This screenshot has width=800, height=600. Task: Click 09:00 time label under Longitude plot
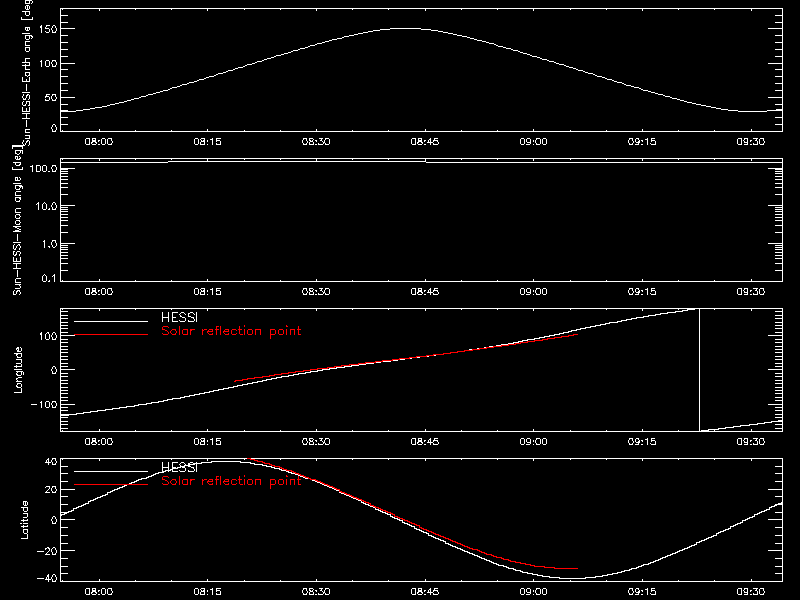pos(533,442)
